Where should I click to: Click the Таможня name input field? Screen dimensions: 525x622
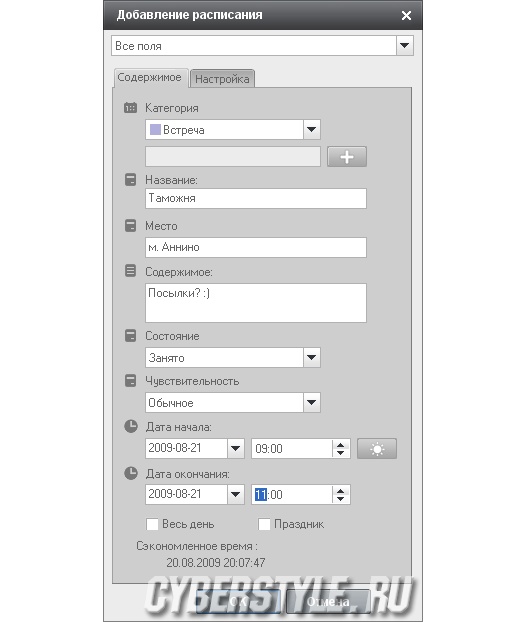[x=256, y=198]
